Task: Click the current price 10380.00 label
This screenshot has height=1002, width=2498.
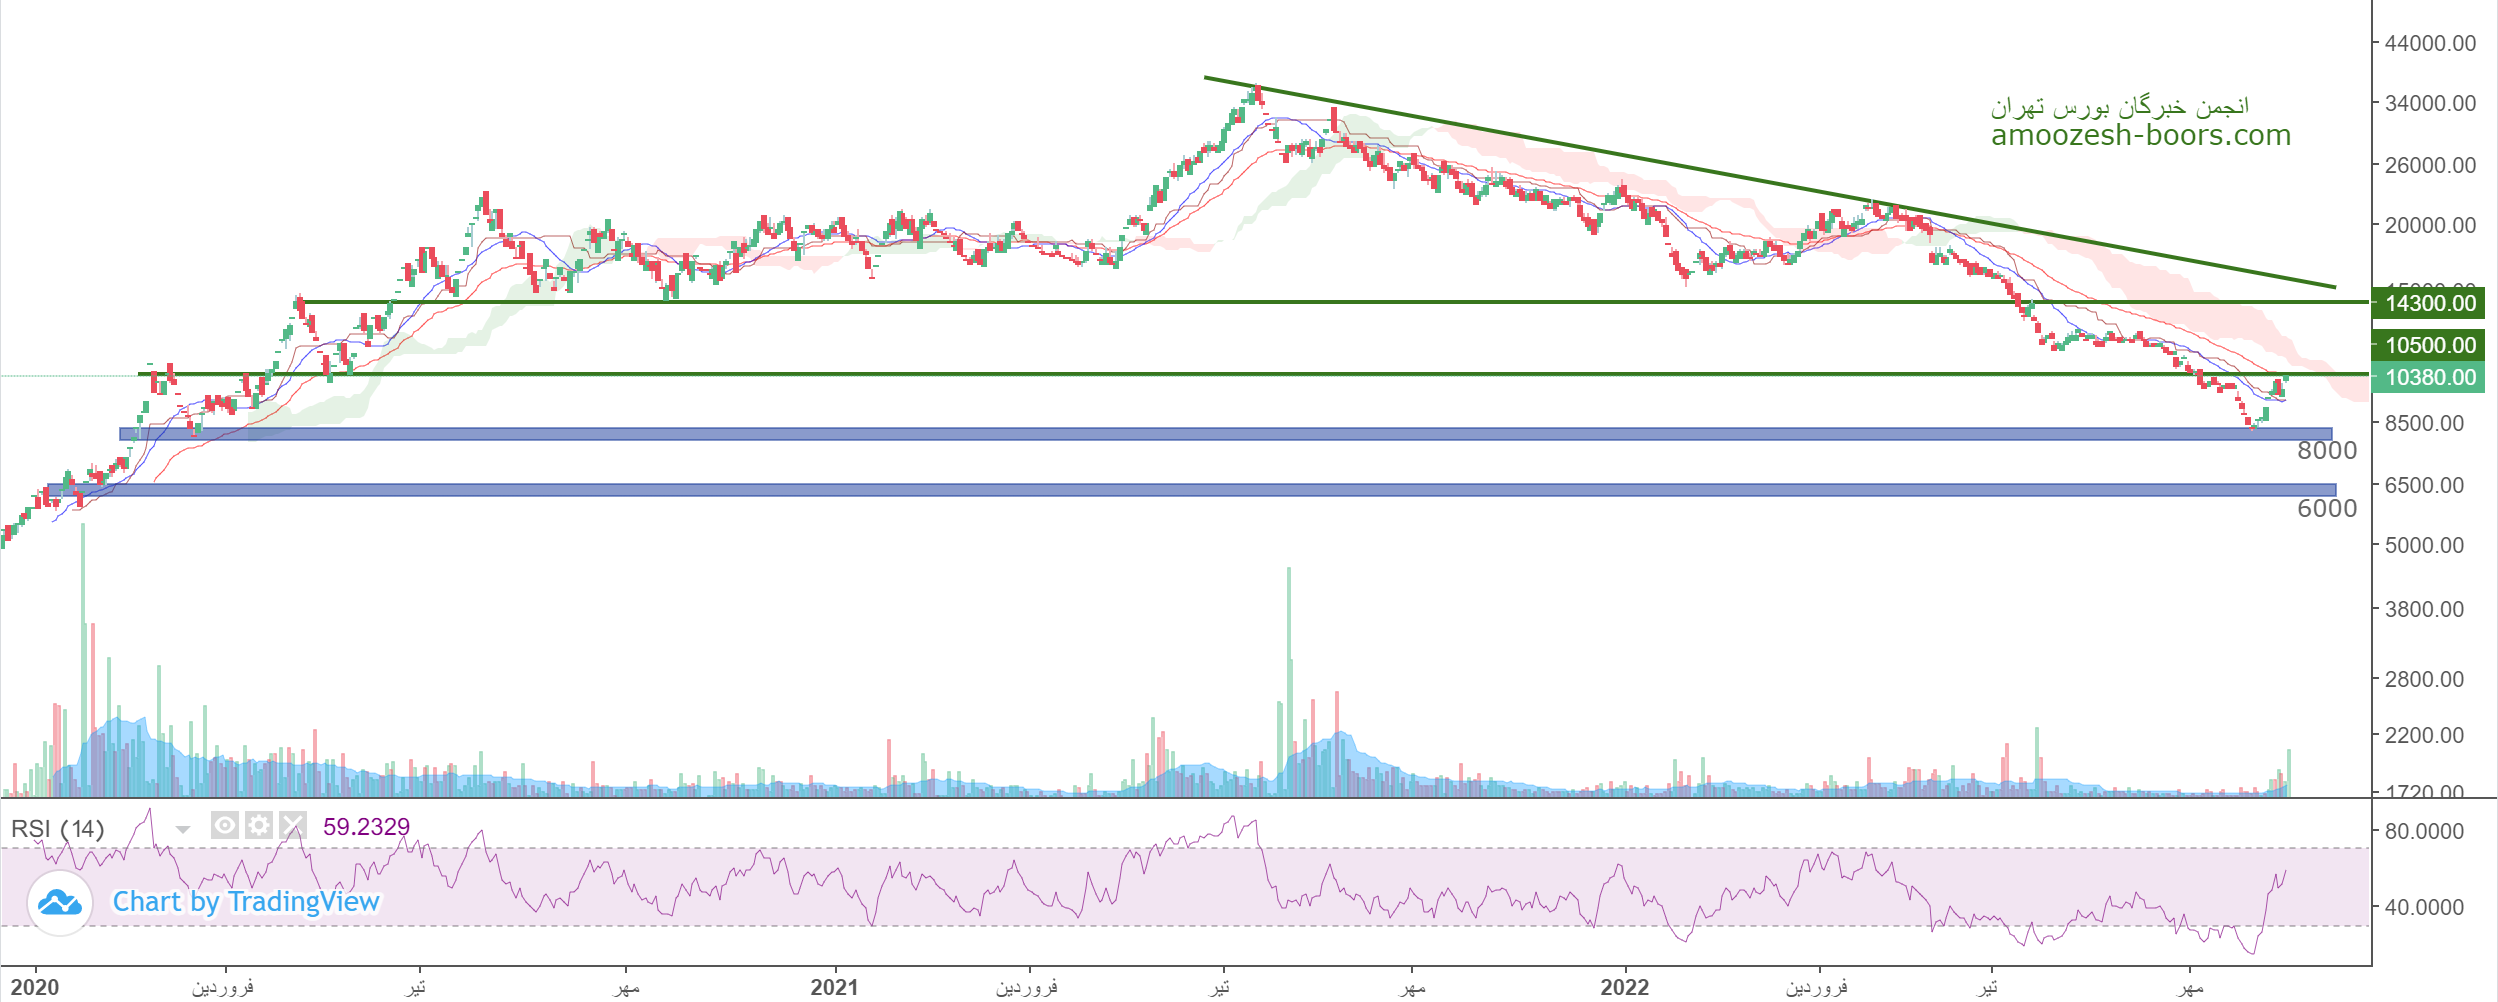Action: (x=2429, y=377)
